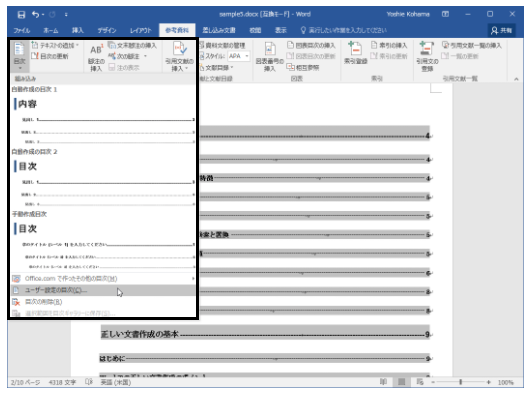Click the 2/10 ページ page indicator

[25, 382]
